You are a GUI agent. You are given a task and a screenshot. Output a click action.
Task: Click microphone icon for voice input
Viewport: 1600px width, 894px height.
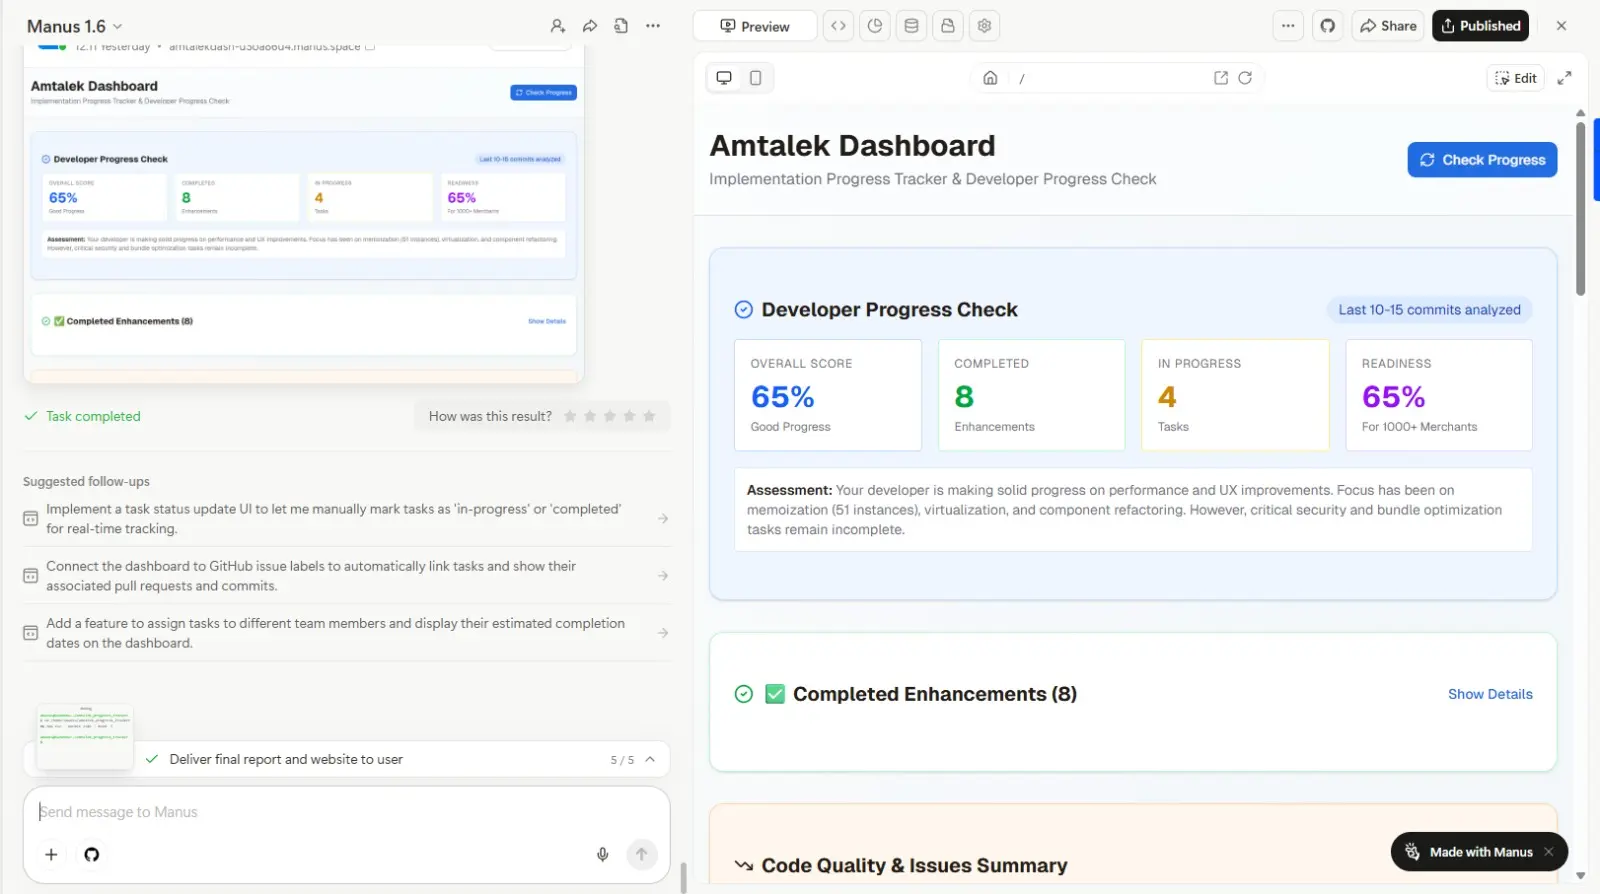[602, 854]
